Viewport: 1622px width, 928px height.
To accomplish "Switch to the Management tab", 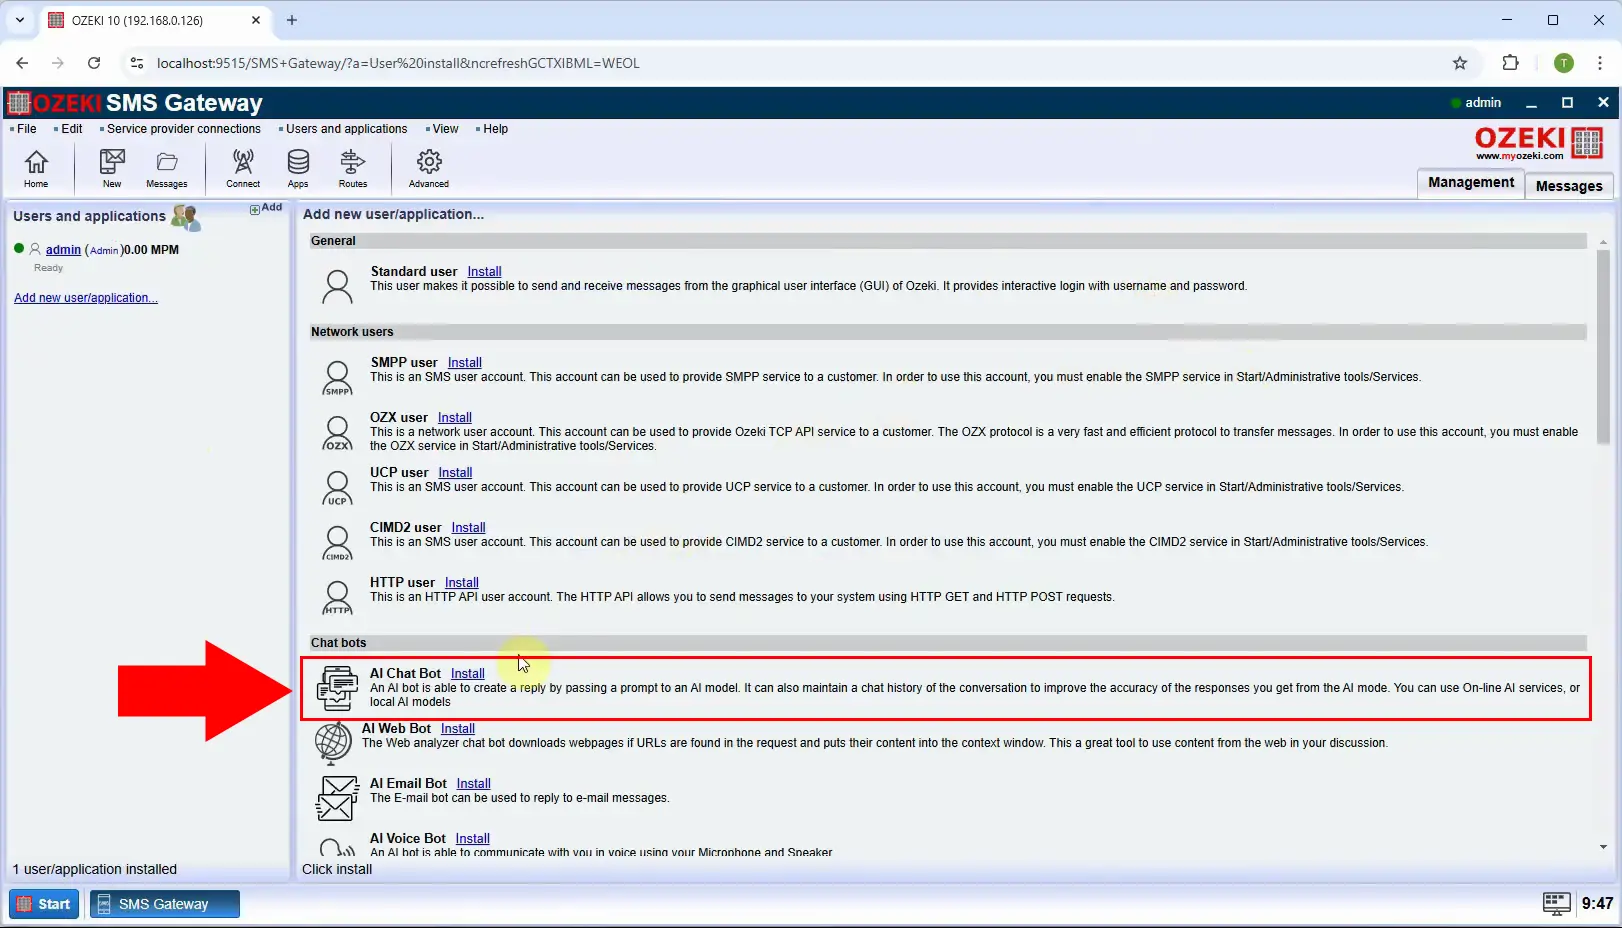I will [x=1471, y=183].
